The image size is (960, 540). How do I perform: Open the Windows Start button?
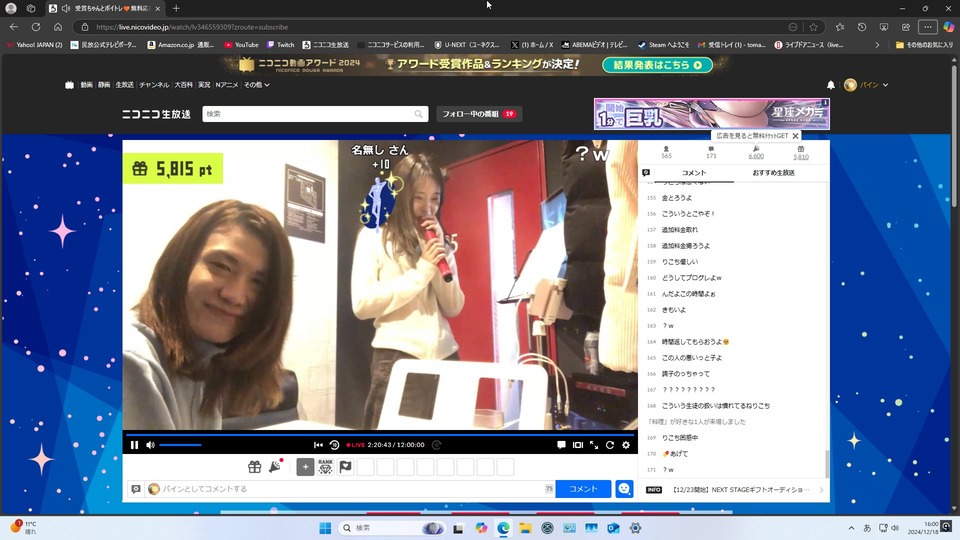[x=325, y=528]
